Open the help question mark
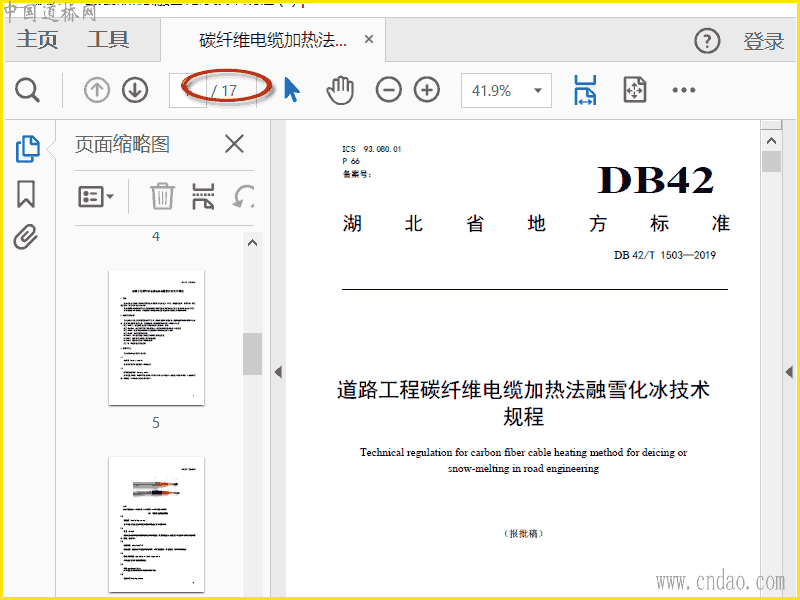The width and height of the screenshot is (800, 600). (x=707, y=40)
